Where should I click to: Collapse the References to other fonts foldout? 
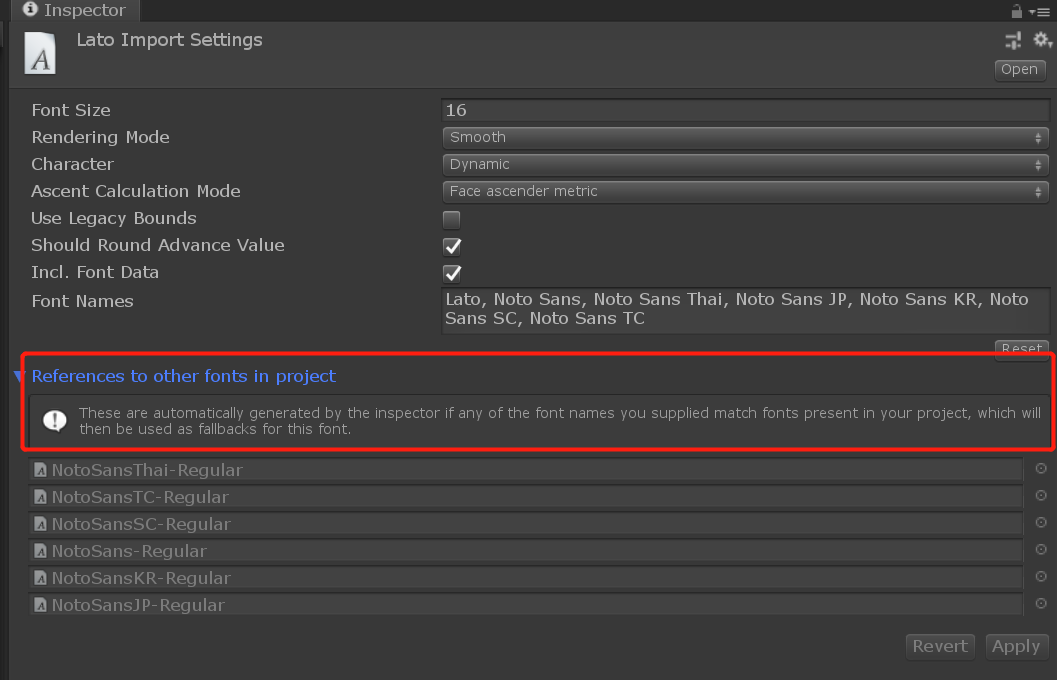18,376
